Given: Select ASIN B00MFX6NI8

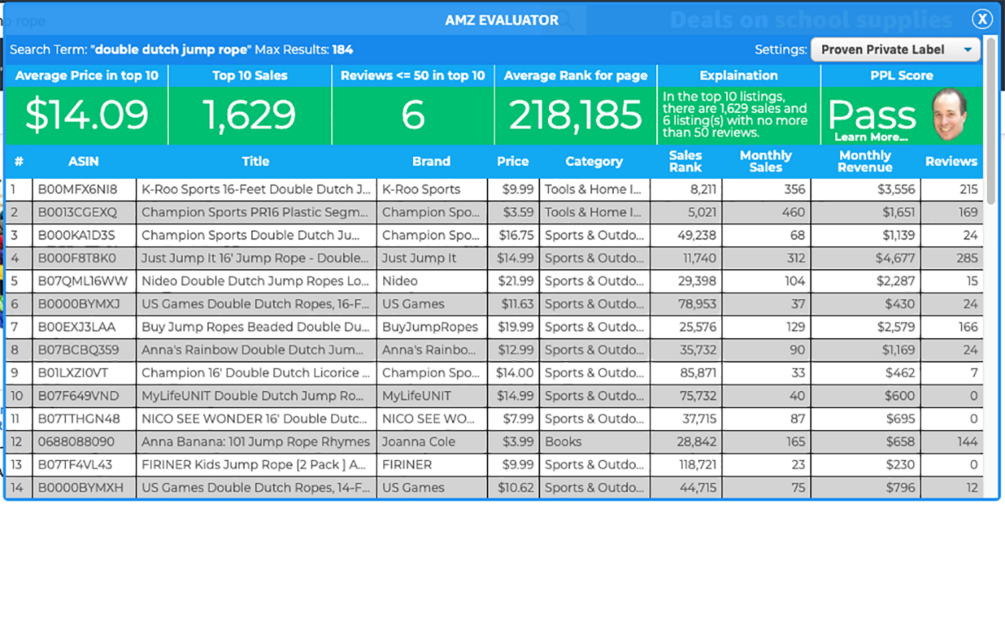Looking at the screenshot, I should tap(78, 189).
